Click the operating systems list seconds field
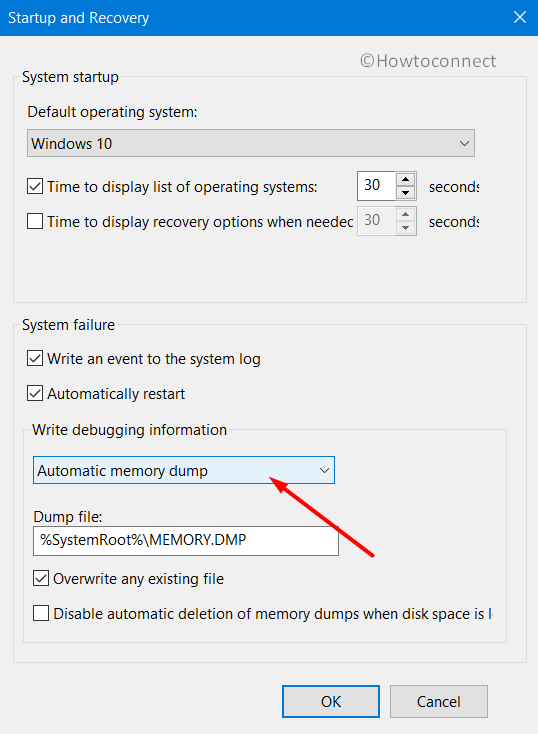Screen dimensions: 538x734 coord(377,186)
